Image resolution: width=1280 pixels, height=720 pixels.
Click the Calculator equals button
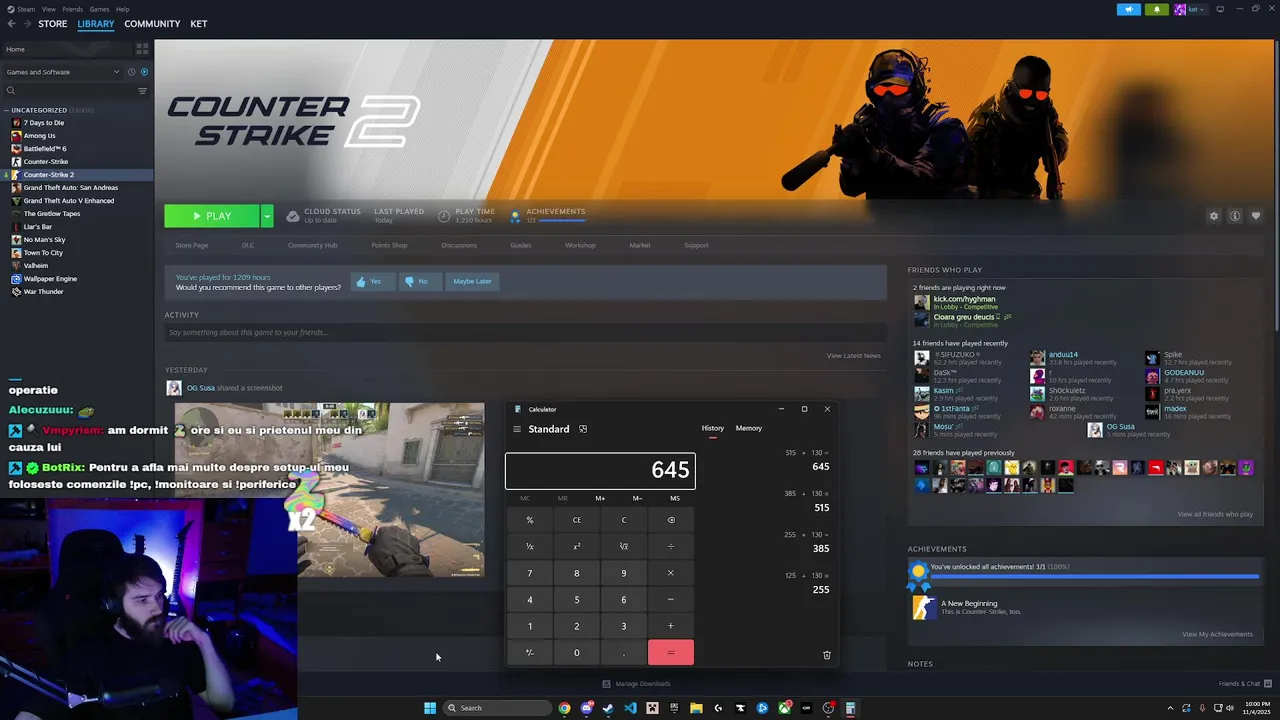click(671, 653)
